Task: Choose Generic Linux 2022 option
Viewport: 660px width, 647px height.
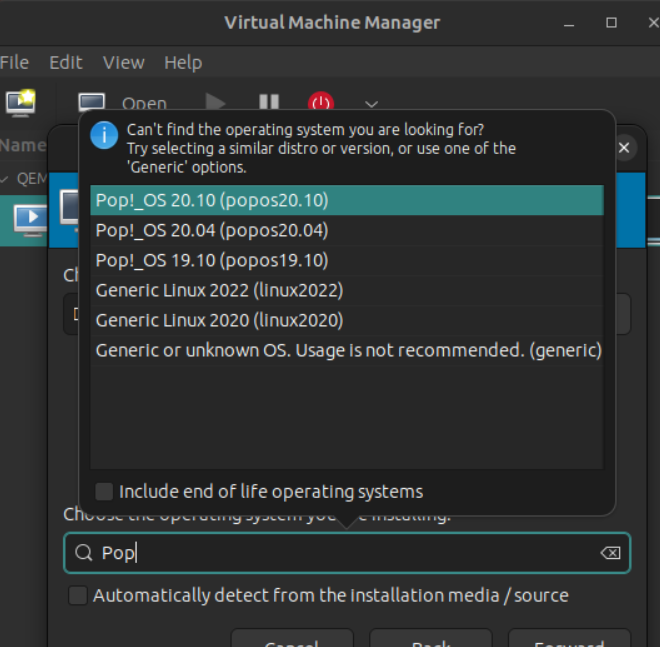Action: [x=219, y=290]
